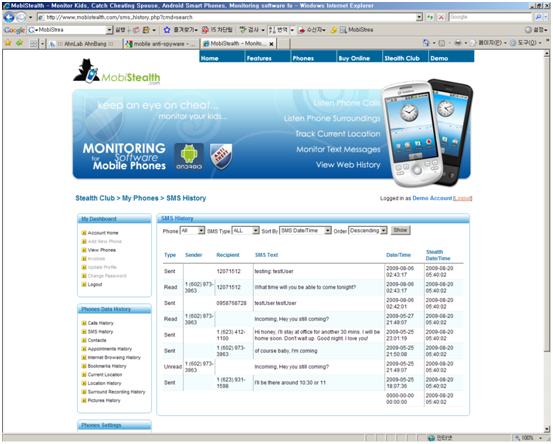Click the Show button
The width and height of the screenshot is (553, 444).
401,230
